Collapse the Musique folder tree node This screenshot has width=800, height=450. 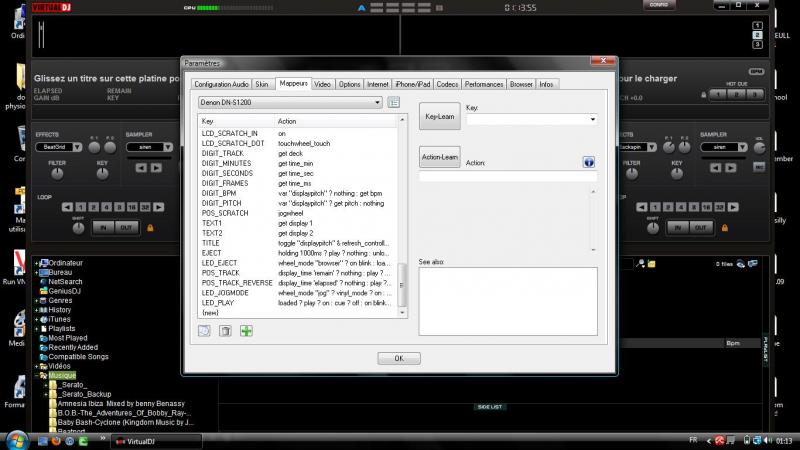click(x=37, y=376)
